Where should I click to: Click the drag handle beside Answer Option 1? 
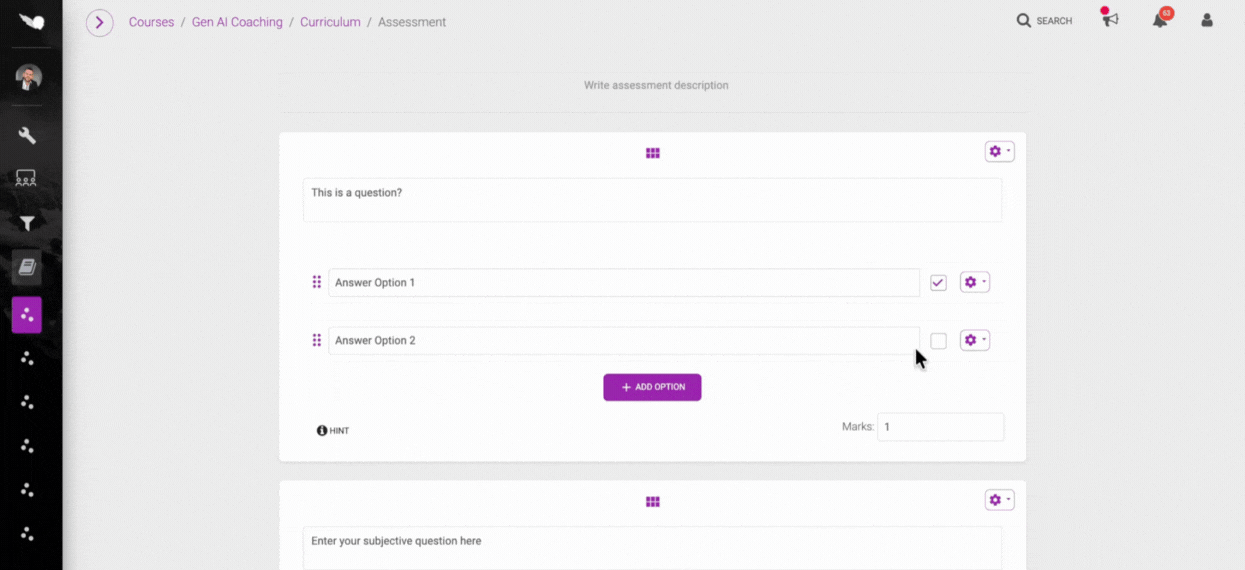pyautogui.click(x=317, y=282)
